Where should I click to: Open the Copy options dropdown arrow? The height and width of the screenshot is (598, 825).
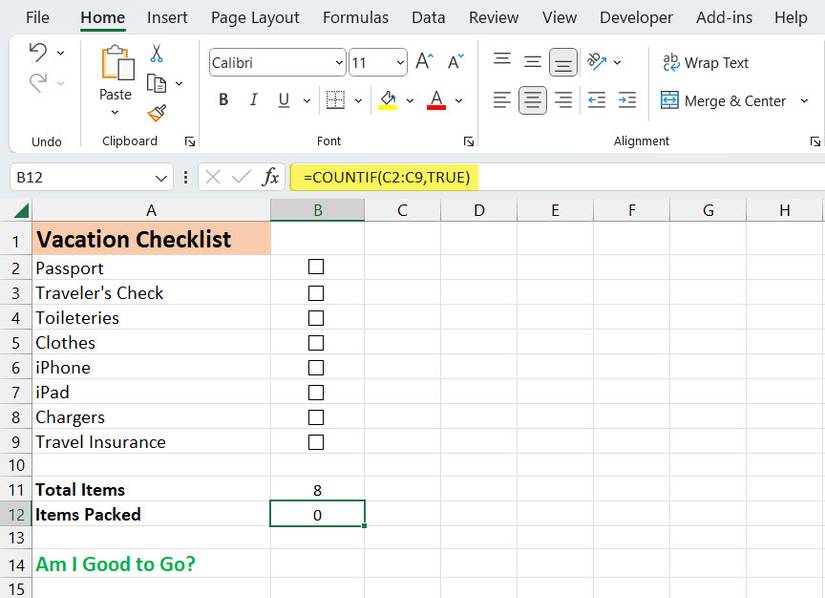(179, 83)
